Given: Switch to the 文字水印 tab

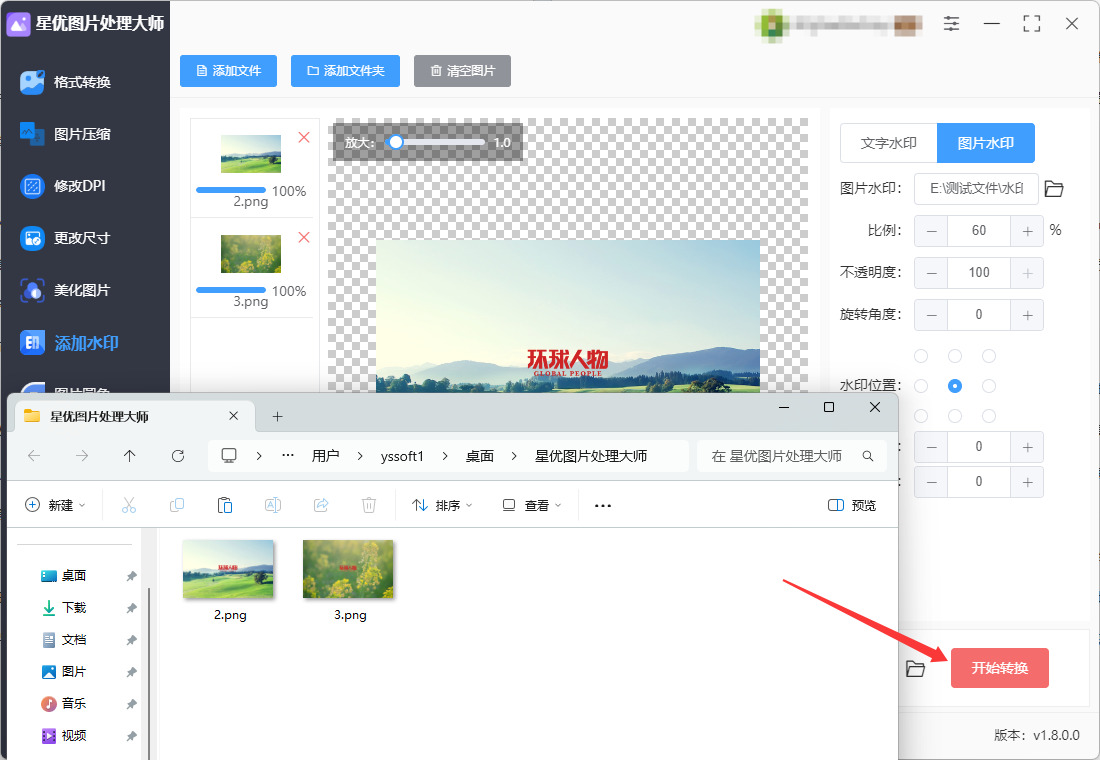Looking at the screenshot, I should (889, 143).
